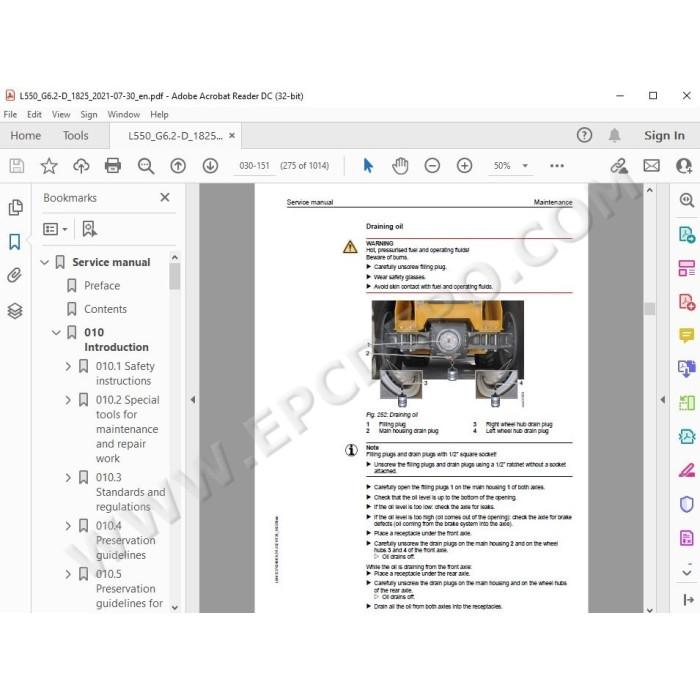This screenshot has width=700, height=700.
Task: Open Export PDF tool in right pane
Action: click(x=687, y=234)
